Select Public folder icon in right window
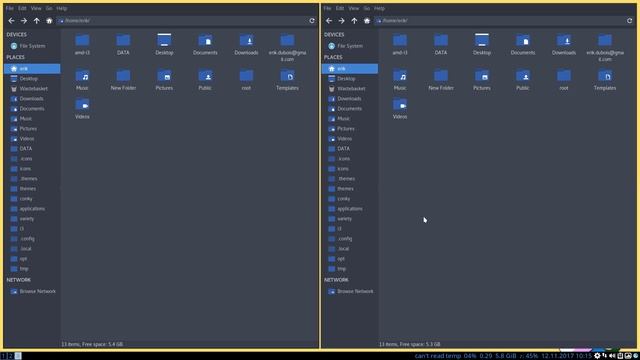Viewport: 640px width, 360px height. 523,76
